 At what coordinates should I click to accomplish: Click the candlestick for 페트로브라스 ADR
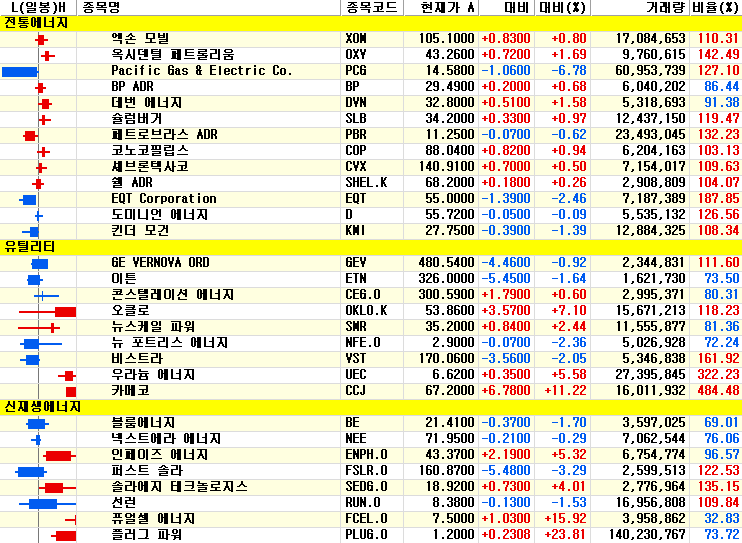pyautogui.click(x=30, y=136)
